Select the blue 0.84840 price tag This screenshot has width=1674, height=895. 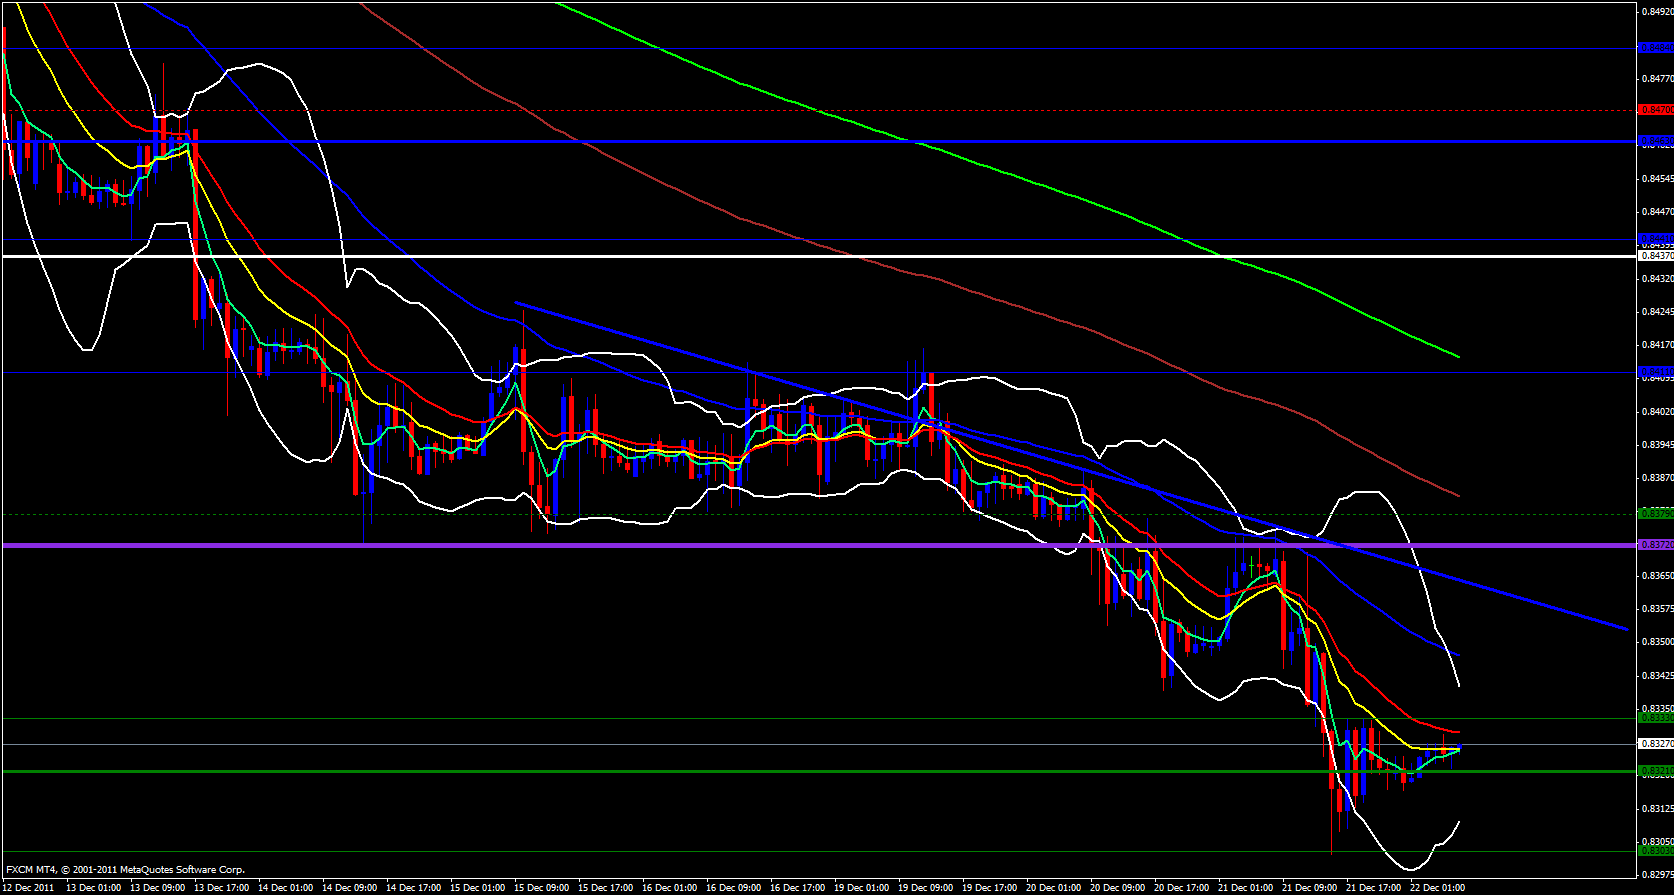pyautogui.click(x=1655, y=48)
